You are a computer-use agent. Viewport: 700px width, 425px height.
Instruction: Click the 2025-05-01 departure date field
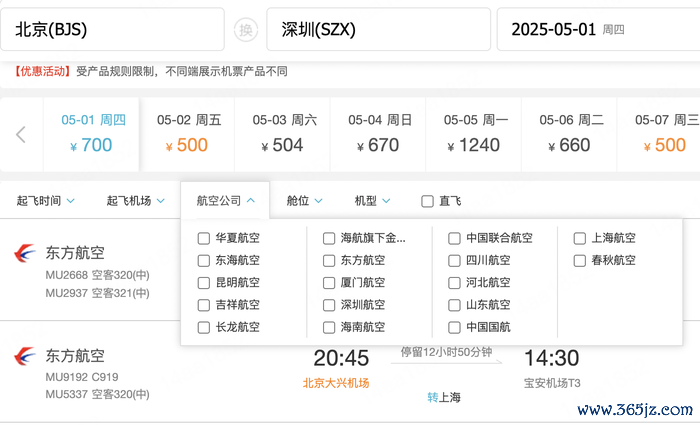click(x=599, y=29)
